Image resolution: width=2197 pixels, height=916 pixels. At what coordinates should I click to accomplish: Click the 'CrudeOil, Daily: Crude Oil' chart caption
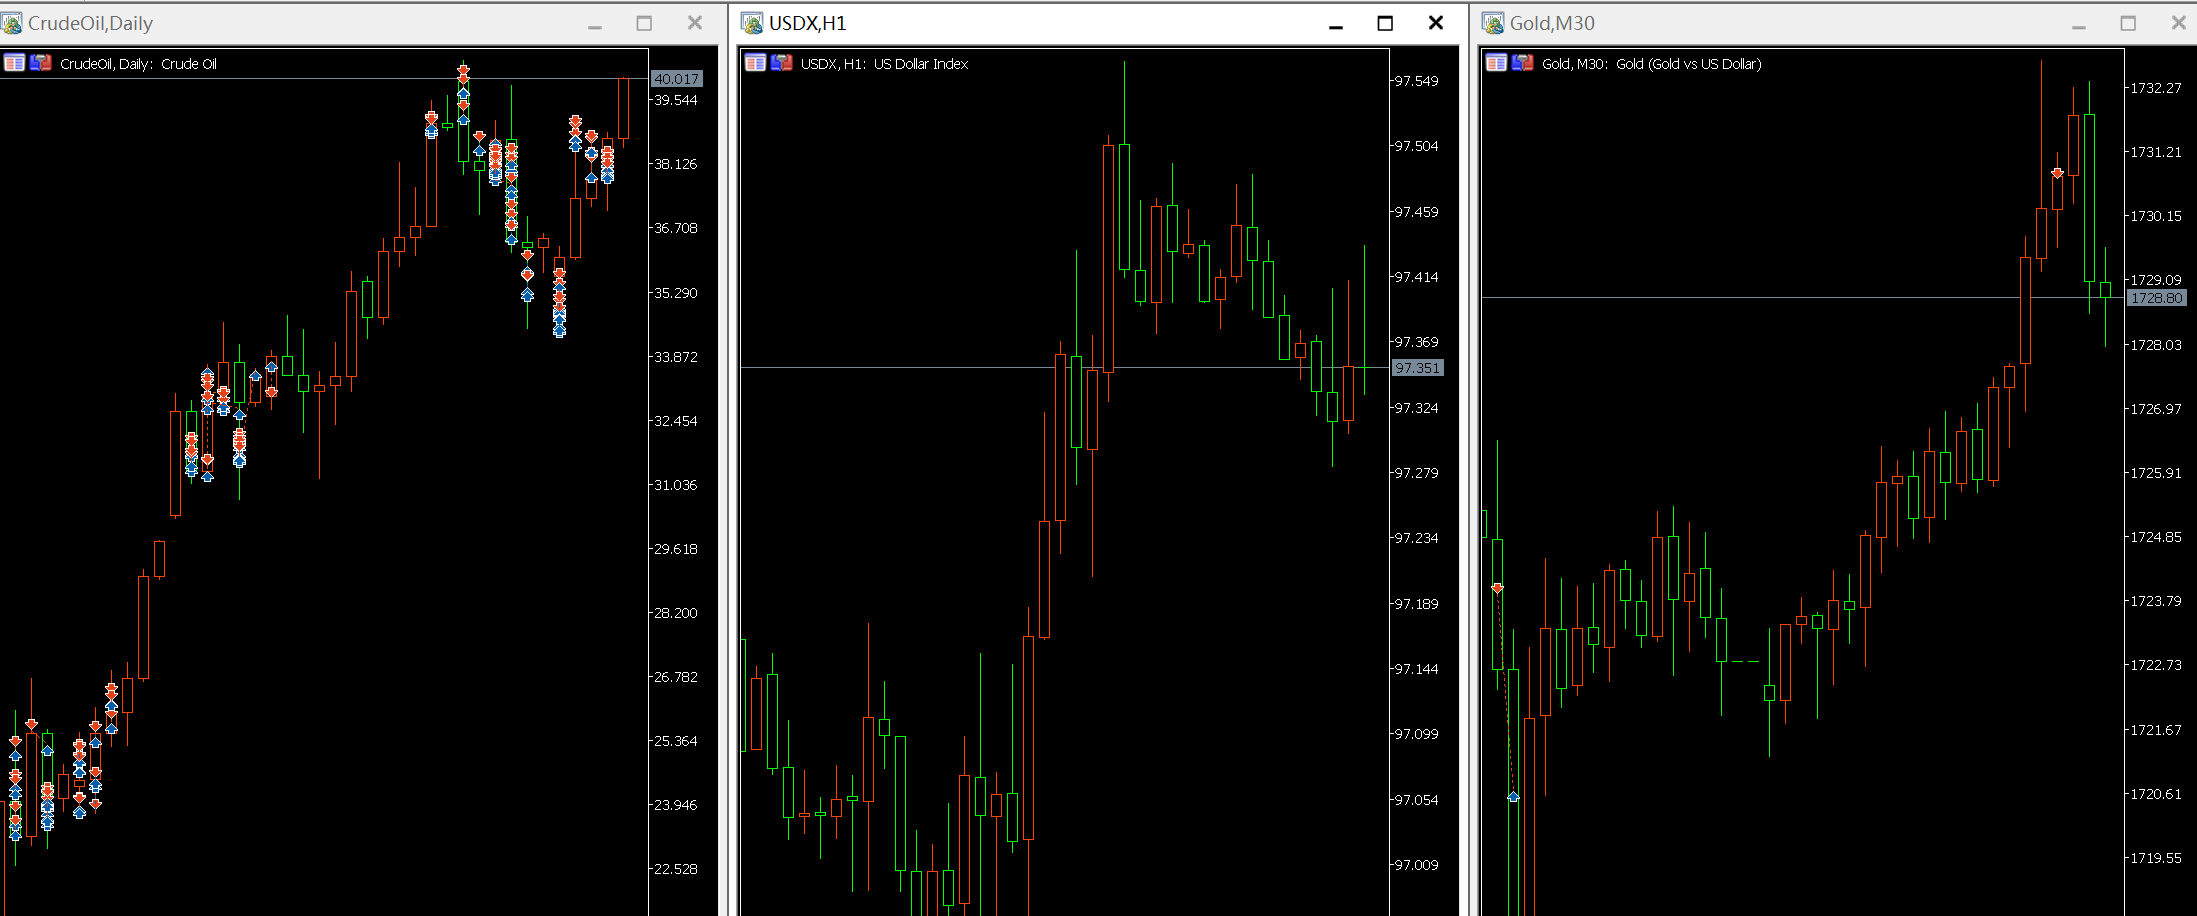point(138,64)
